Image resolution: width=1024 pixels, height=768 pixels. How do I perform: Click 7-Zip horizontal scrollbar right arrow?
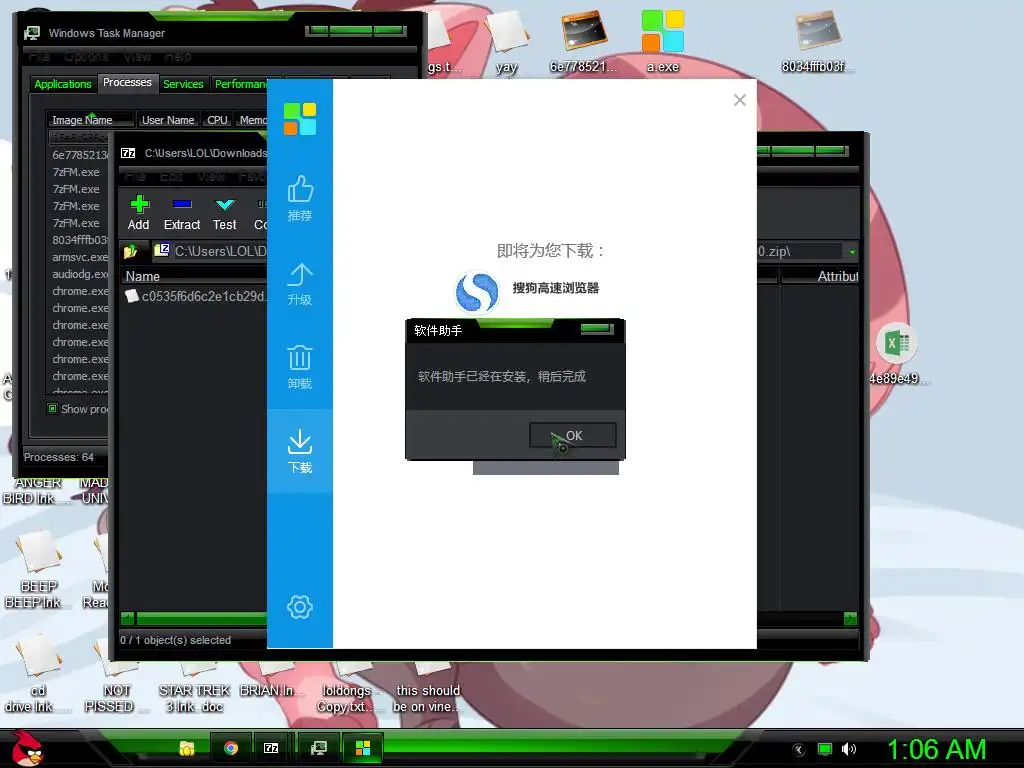[x=850, y=618]
